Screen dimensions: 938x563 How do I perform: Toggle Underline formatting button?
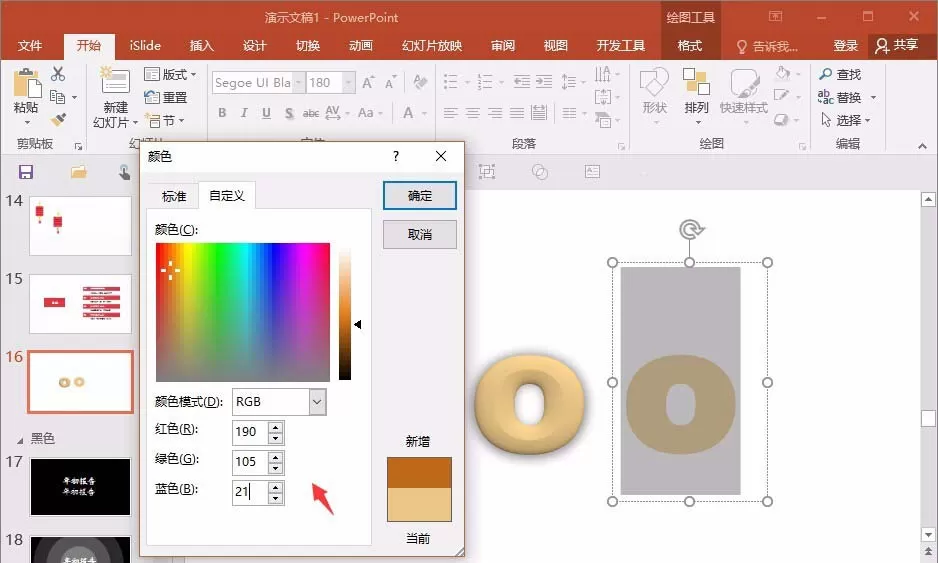[x=266, y=112]
